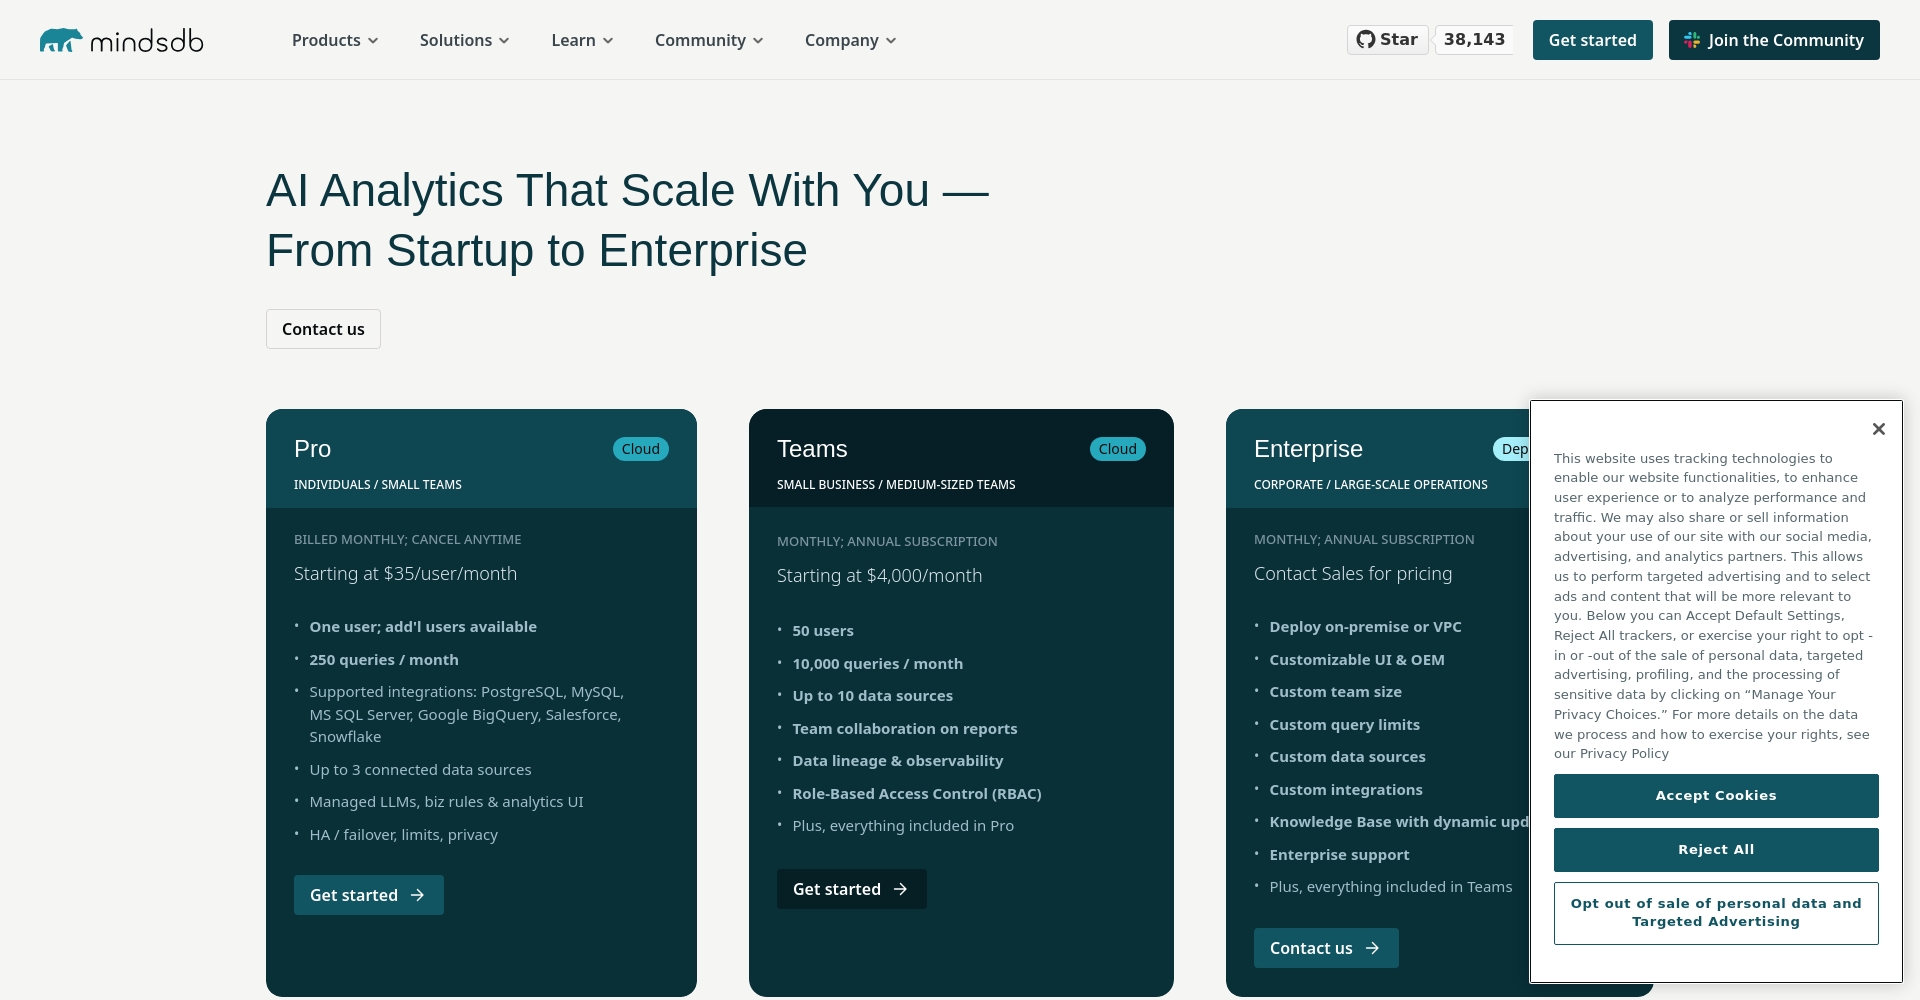The width and height of the screenshot is (1920, 1000).
Task: Click the GitHub star count 38,143
Action: (x=1474, y=40)
